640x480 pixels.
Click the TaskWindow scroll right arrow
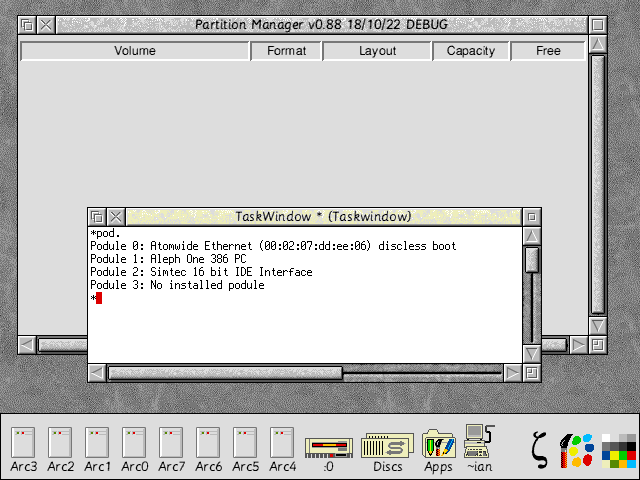click(x=512, y=373)
